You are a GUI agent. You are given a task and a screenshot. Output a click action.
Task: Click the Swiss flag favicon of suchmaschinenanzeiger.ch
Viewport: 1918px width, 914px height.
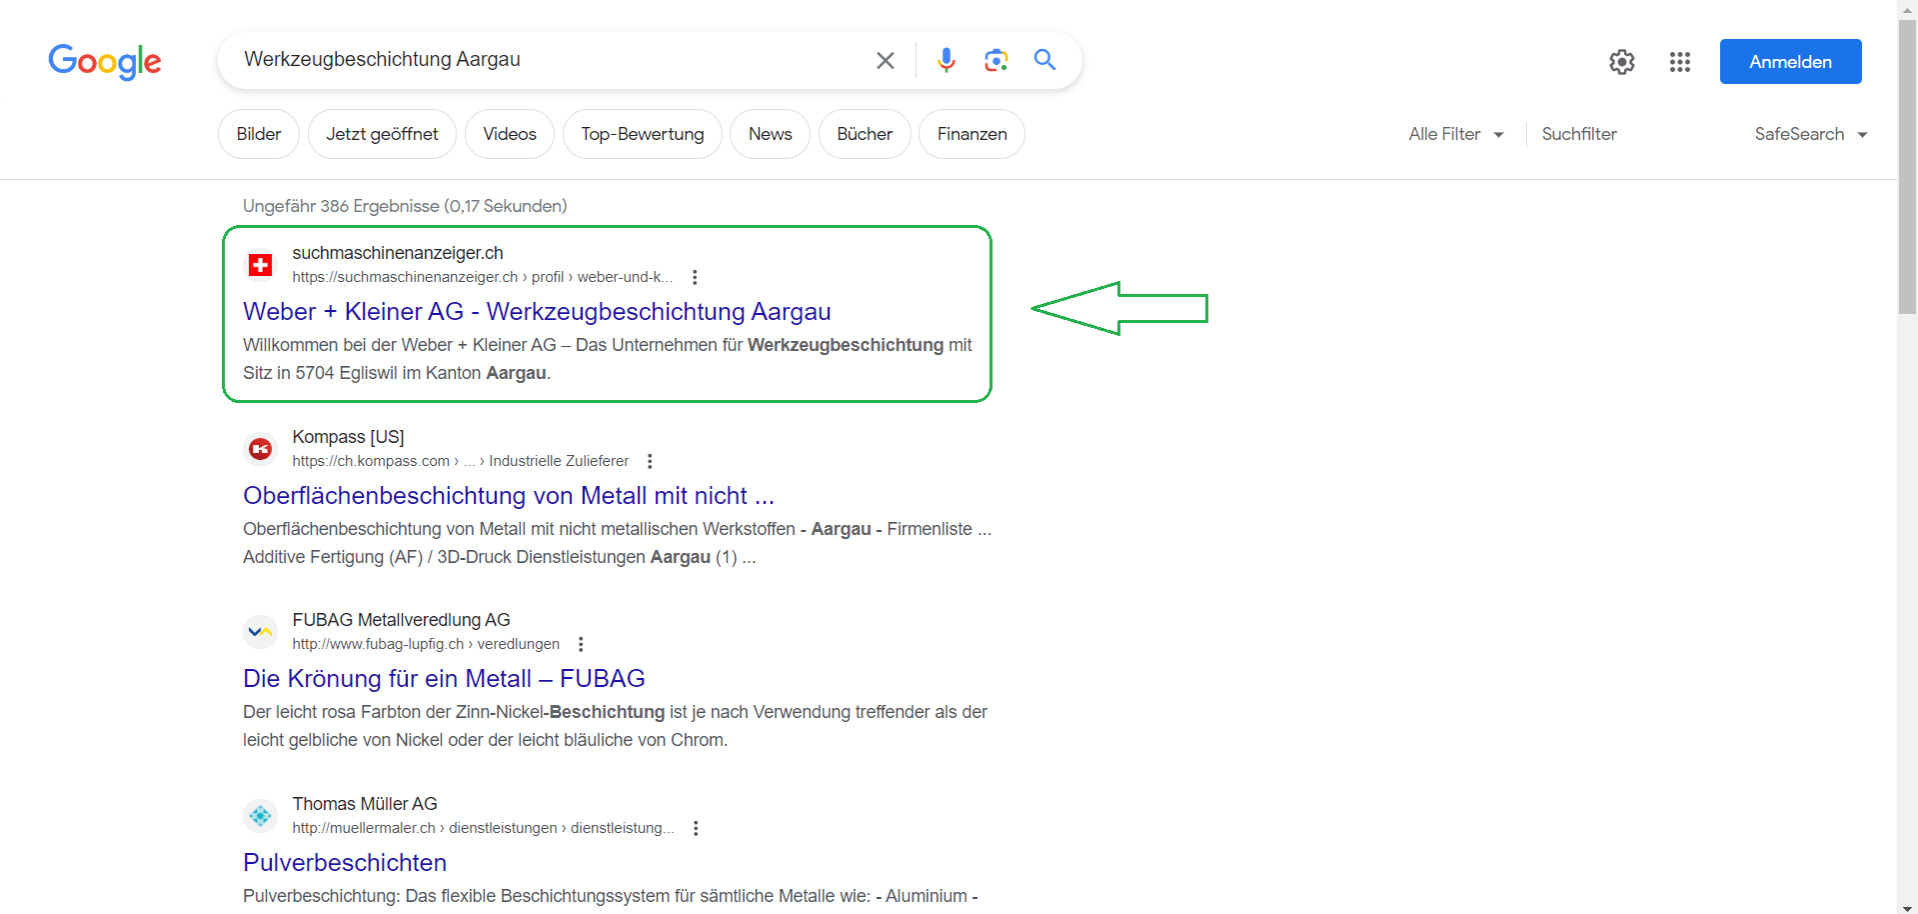click(260, 265)
